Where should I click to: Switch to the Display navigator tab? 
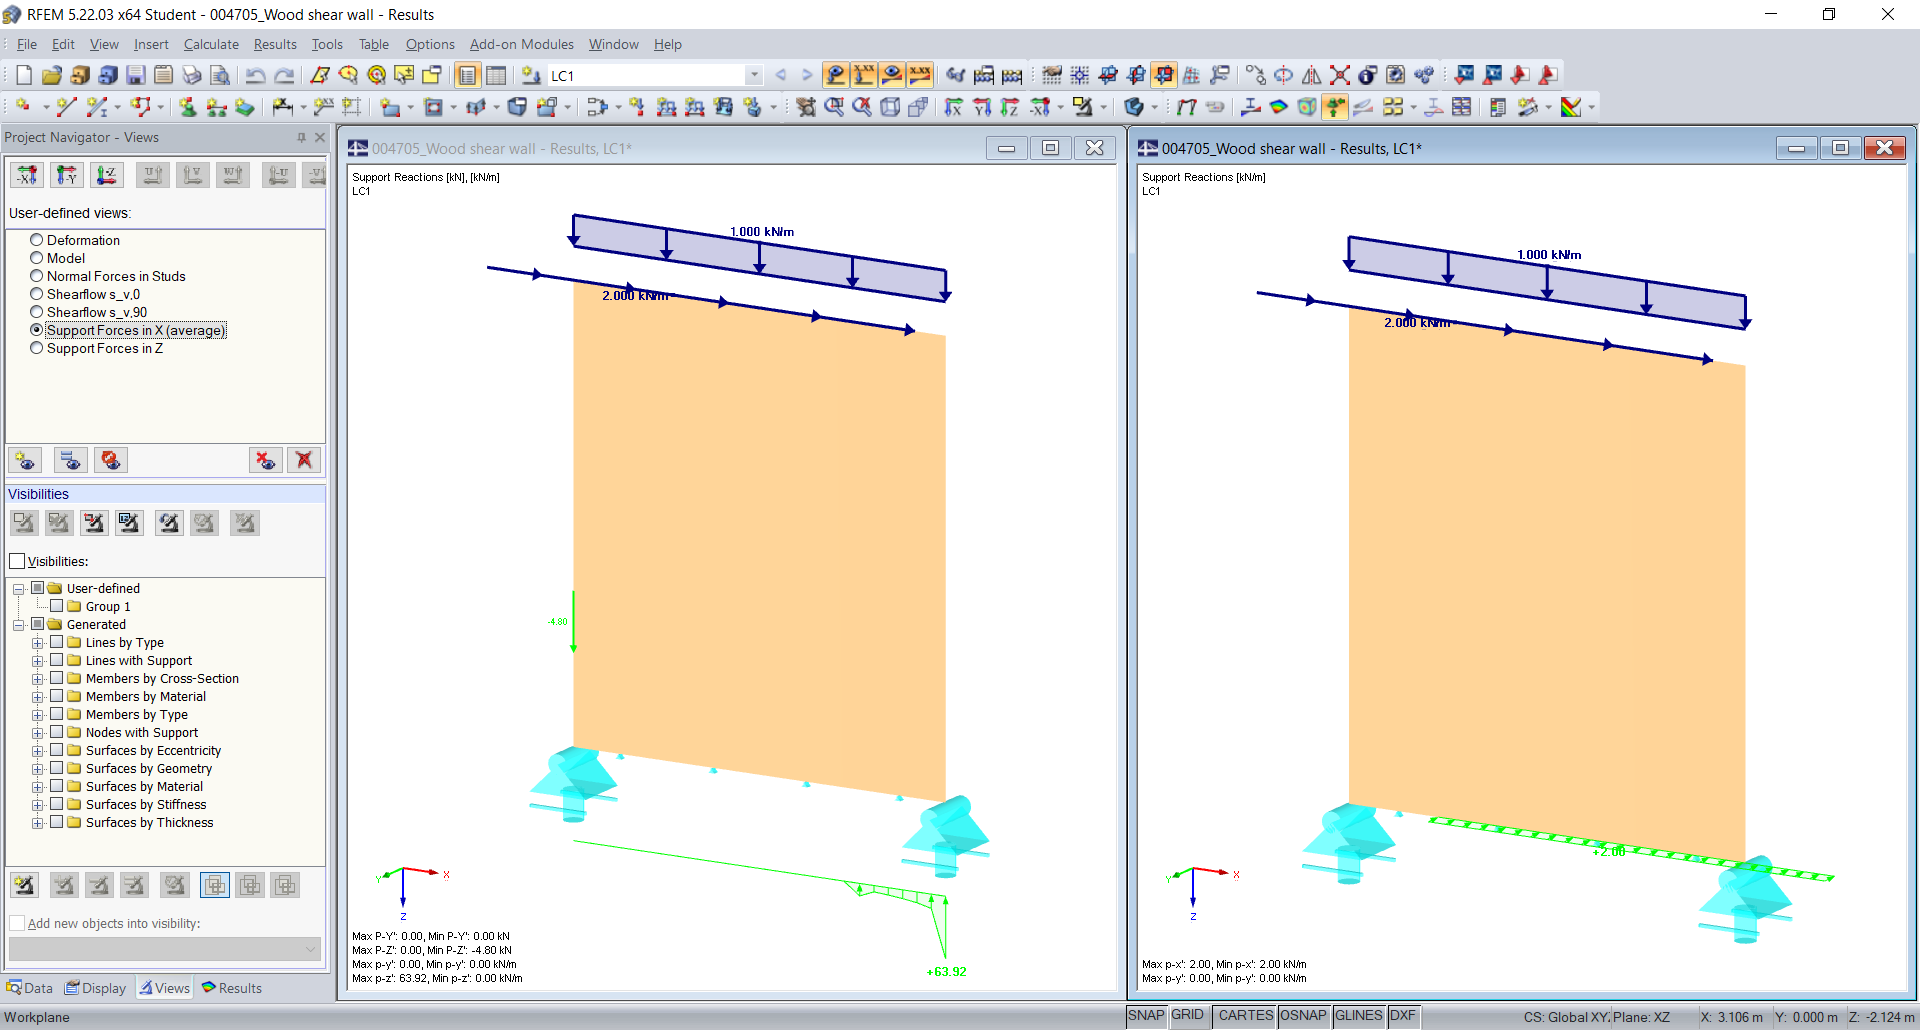click(x=96, y=988)
